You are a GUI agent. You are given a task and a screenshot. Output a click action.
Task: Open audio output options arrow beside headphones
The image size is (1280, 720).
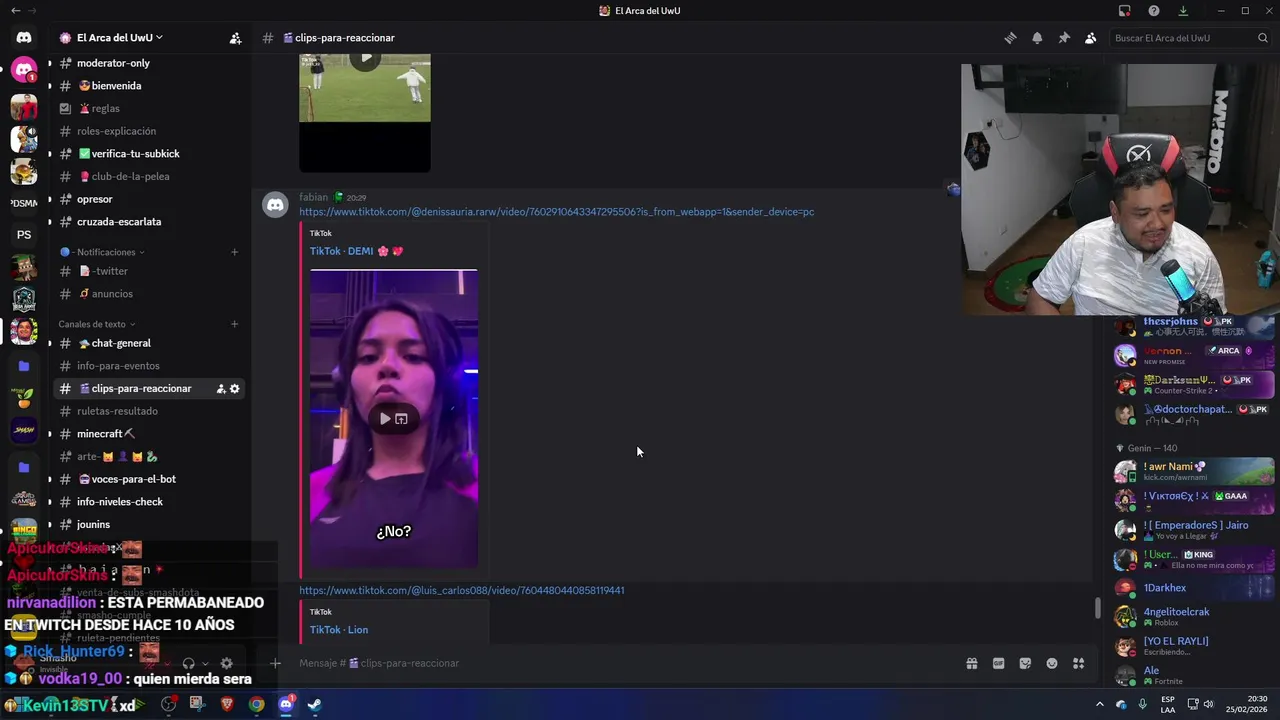(205, 663)
